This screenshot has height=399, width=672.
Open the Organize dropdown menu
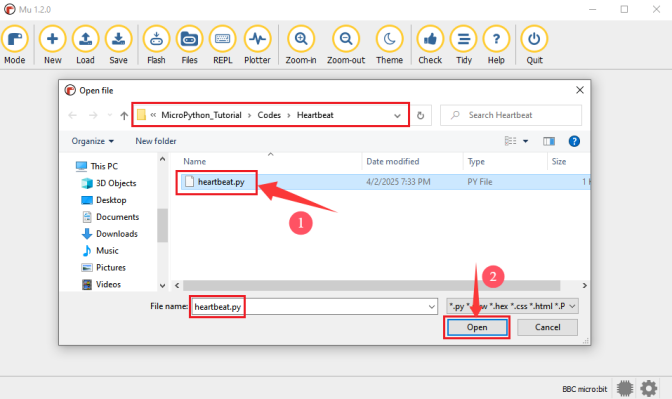pyautogui.click(x=93, y=141)
